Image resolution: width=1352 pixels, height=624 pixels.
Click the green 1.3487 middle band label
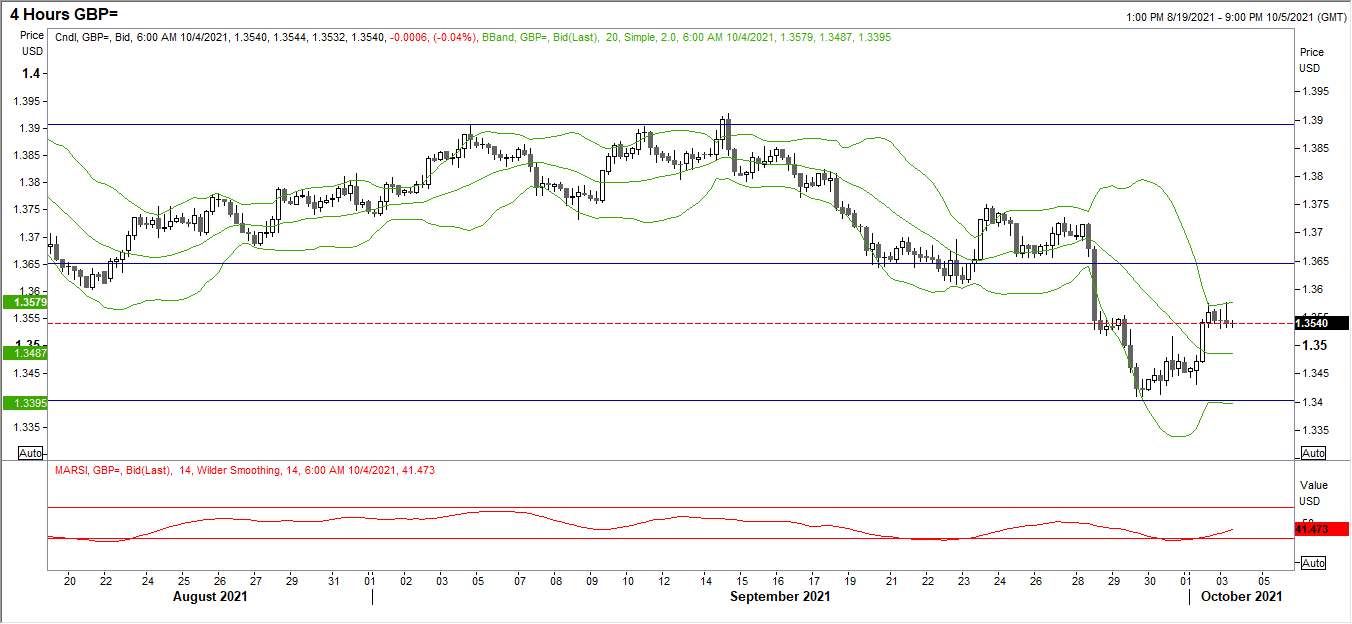(22, 353)
